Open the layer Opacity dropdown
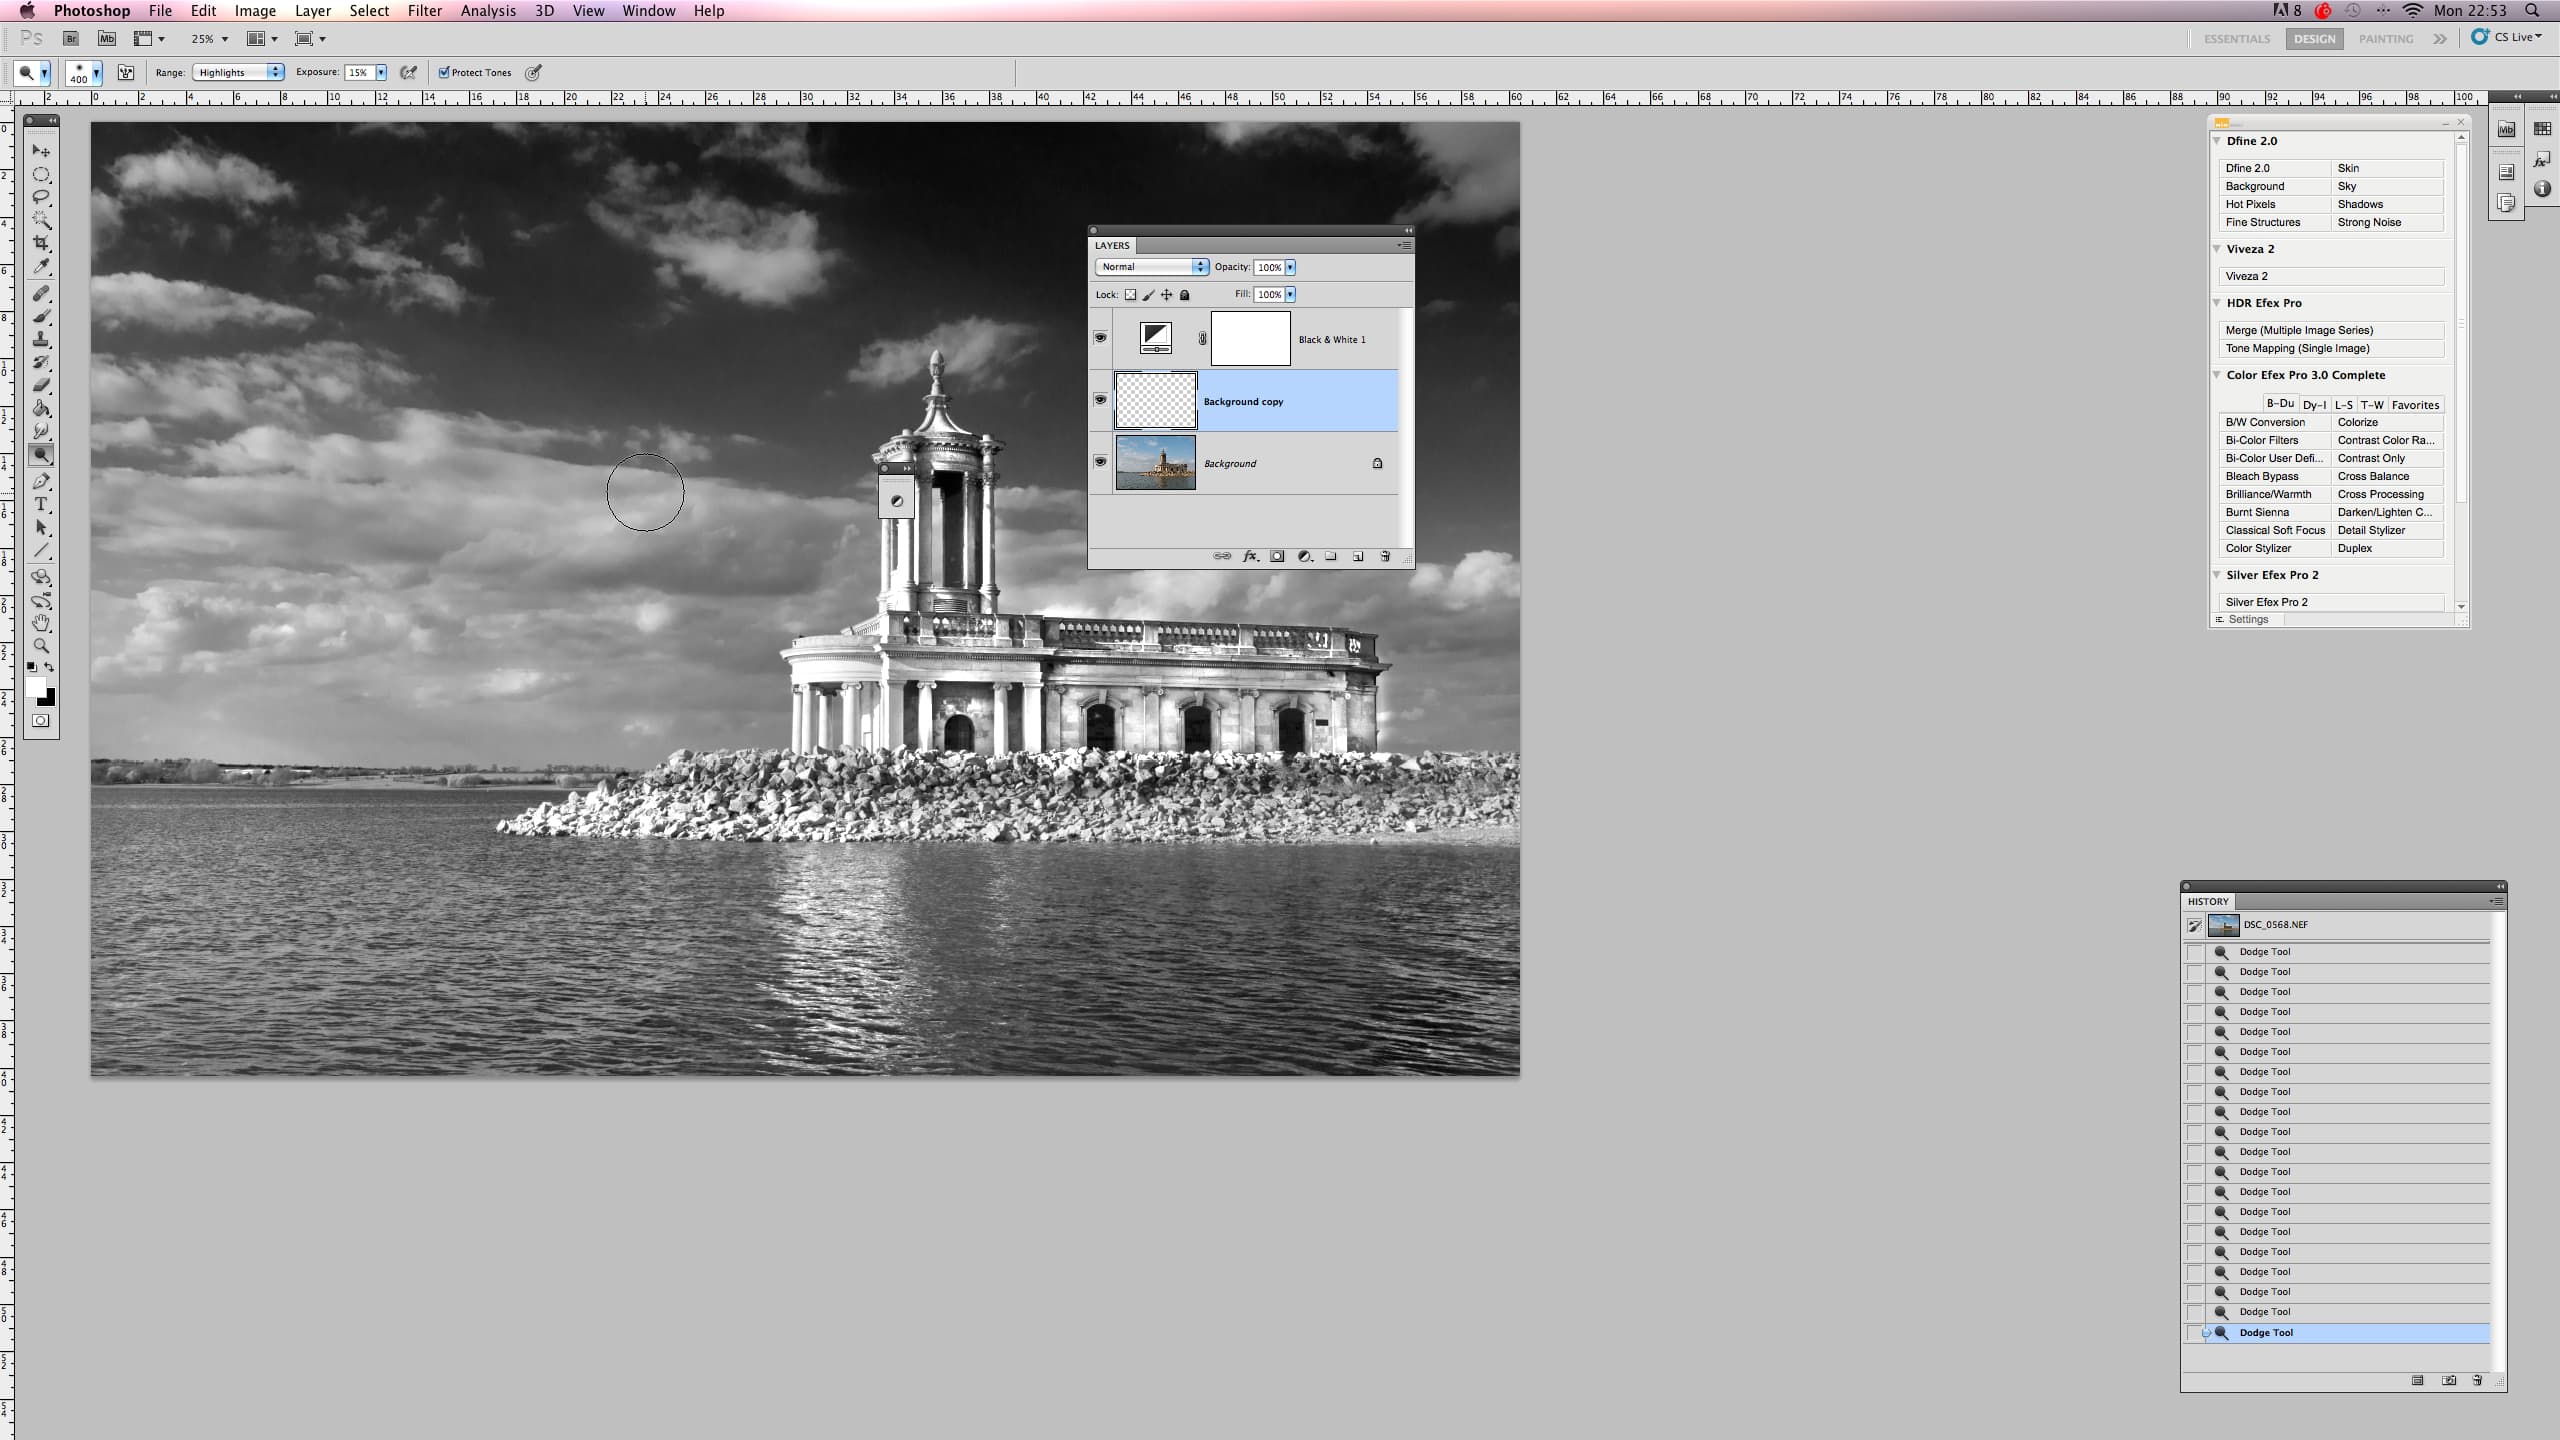The image size is (2560, 1440). (x=1290, y=267)
